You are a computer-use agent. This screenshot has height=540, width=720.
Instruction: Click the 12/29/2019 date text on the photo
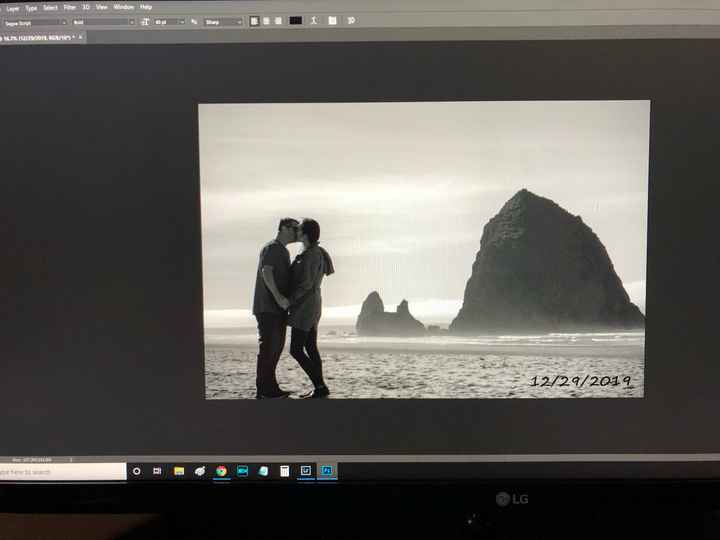[x=580, y=381]
